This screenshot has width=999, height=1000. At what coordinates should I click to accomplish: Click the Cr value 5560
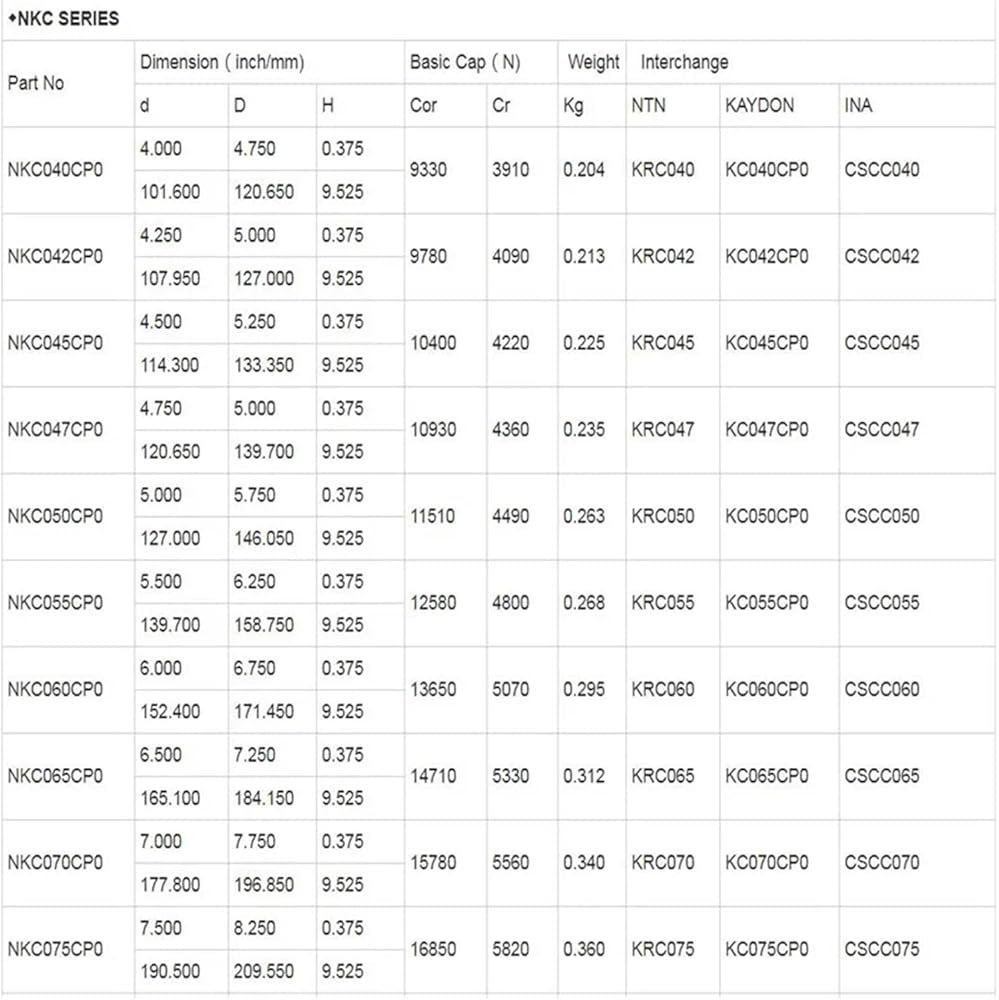[x=510, y=862]
